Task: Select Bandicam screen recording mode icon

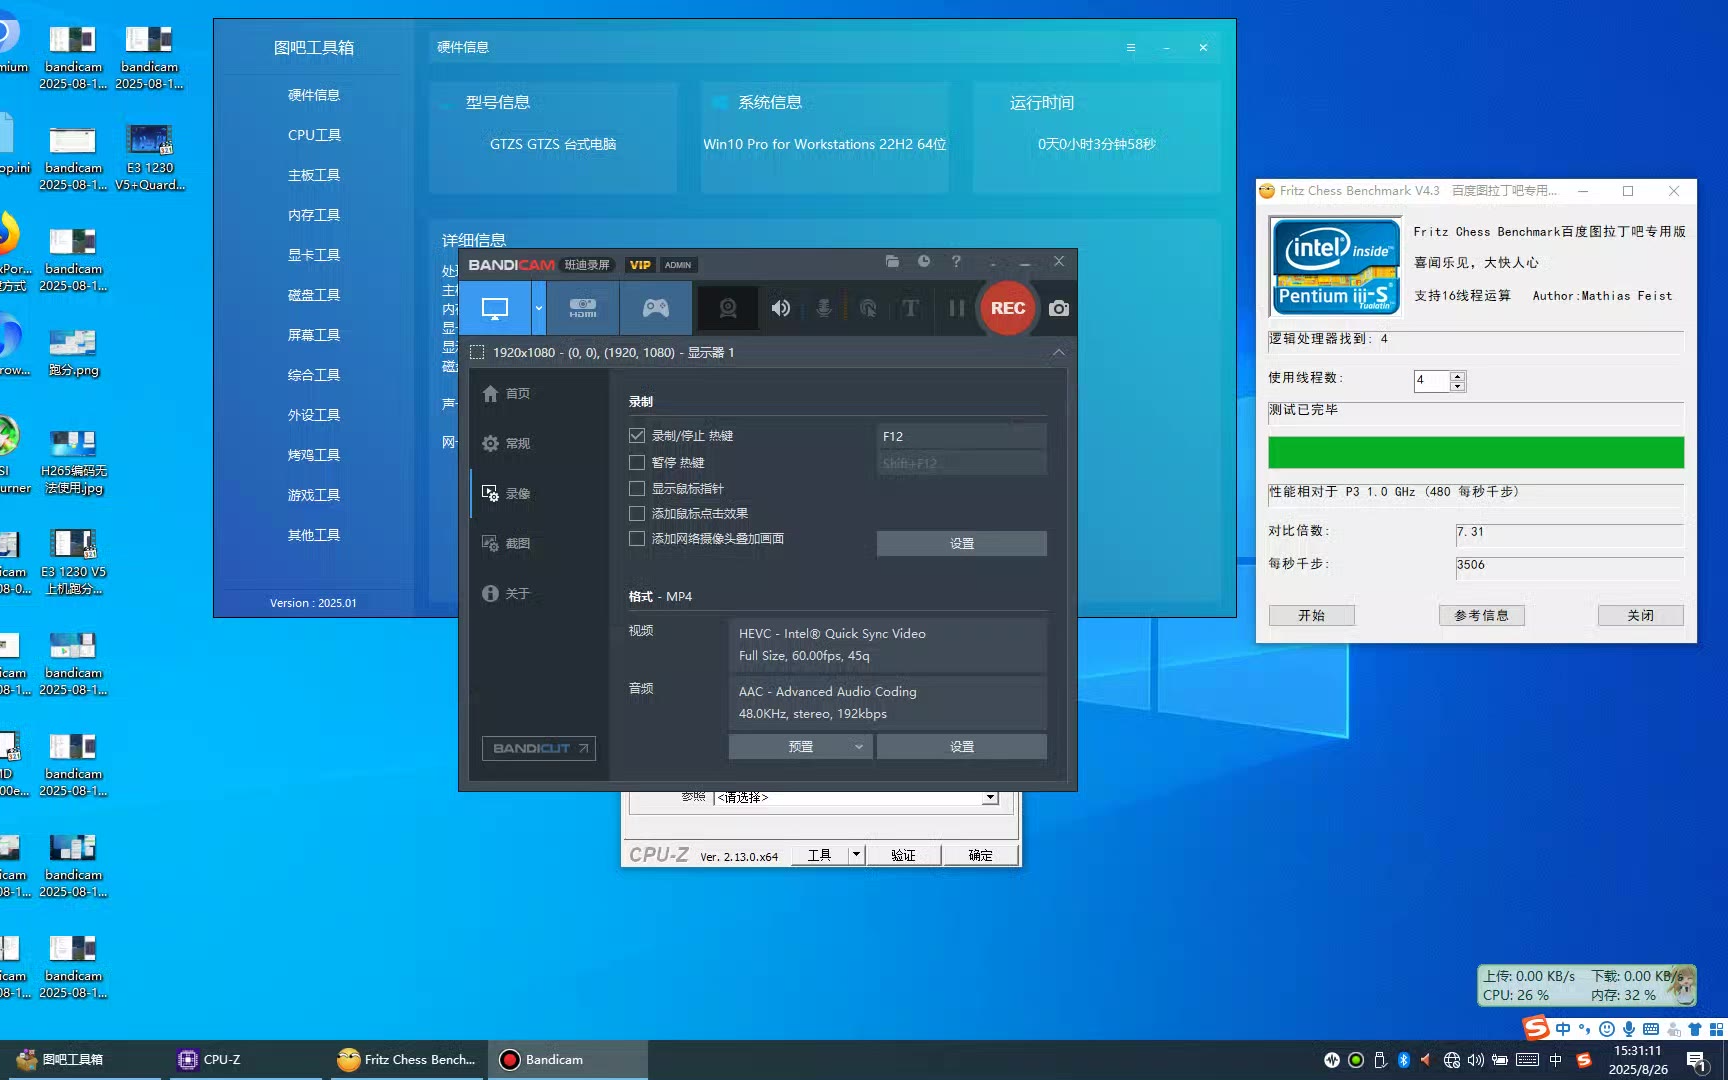Action: click(495, 308)
